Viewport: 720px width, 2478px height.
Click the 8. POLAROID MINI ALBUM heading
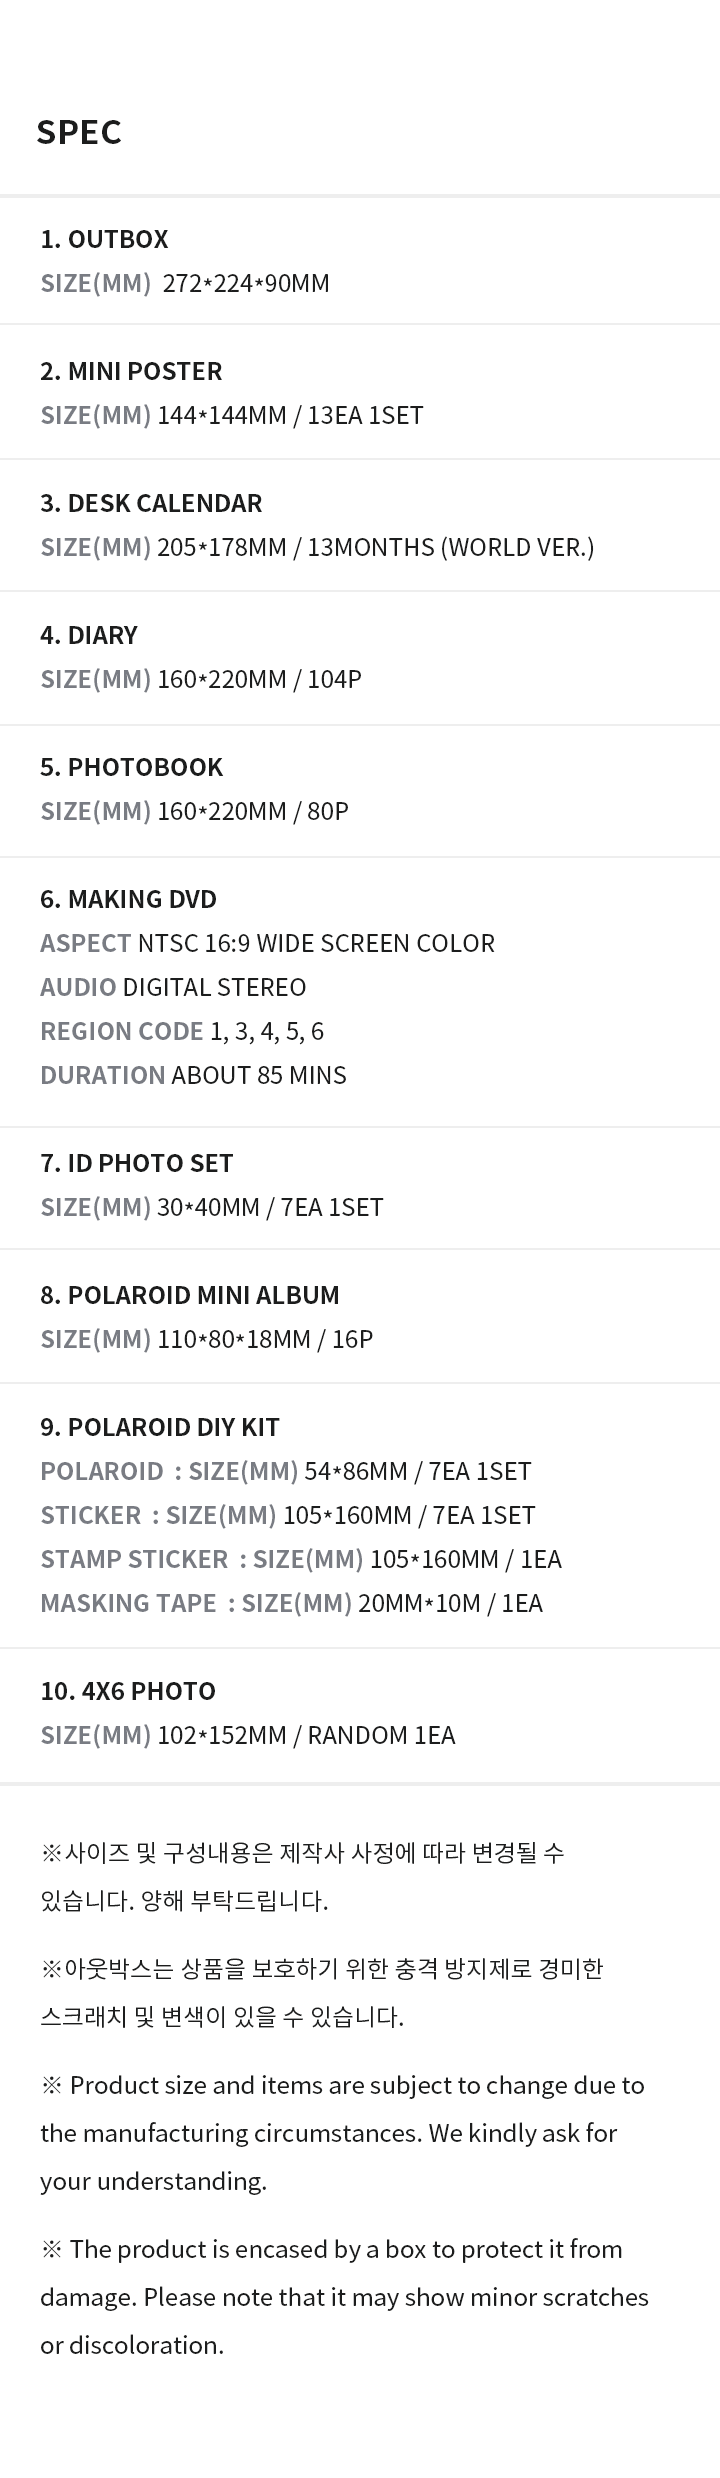click(190, 1295)
